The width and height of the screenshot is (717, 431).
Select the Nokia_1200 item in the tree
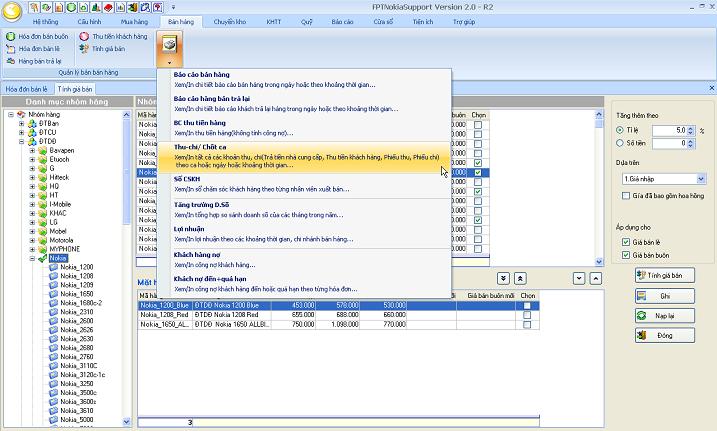click(76, 267)
